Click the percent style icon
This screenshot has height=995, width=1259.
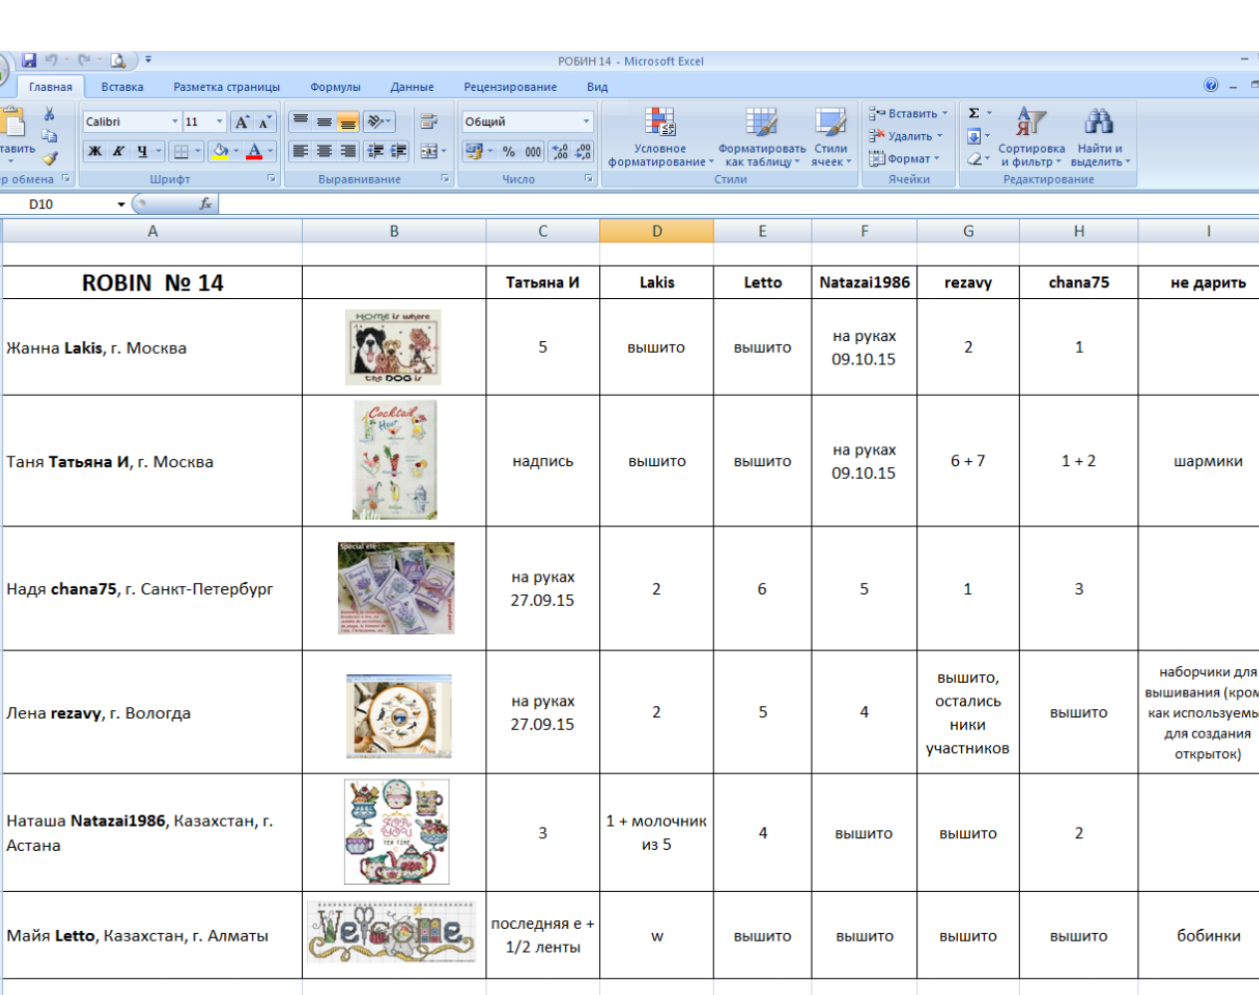(509, 152)
